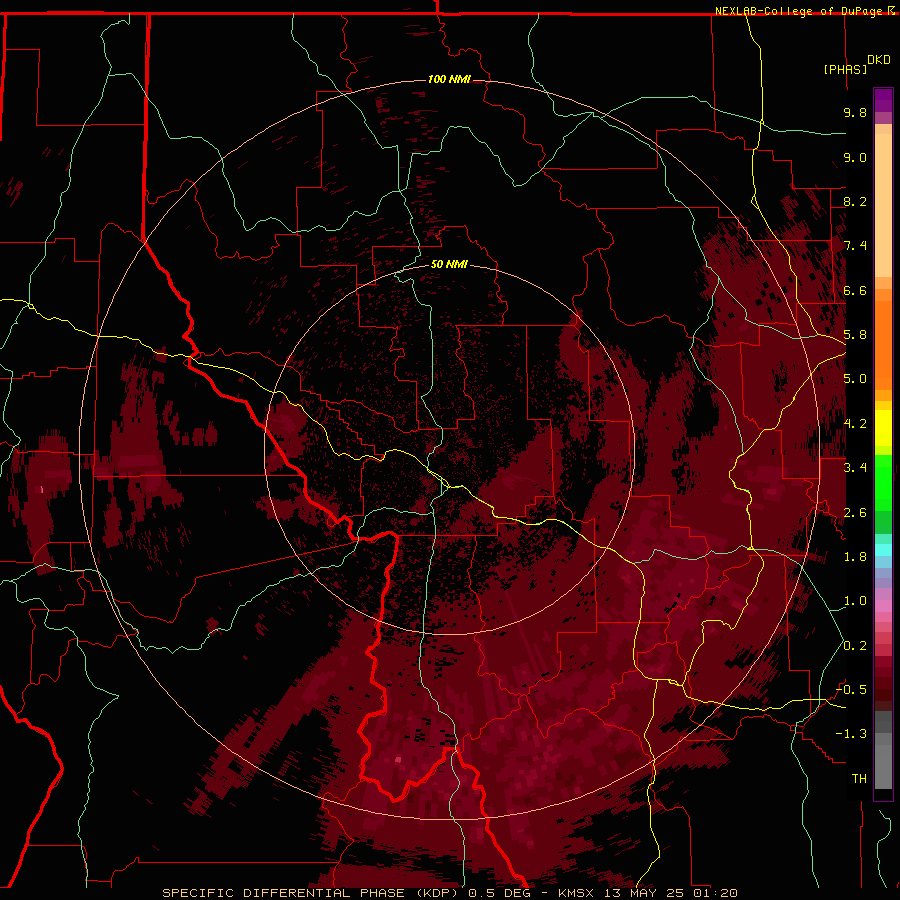The width and height of the screenshot is (900, 900).
Task: Click the 9.8 value on color scale
Action: point(855,112)
